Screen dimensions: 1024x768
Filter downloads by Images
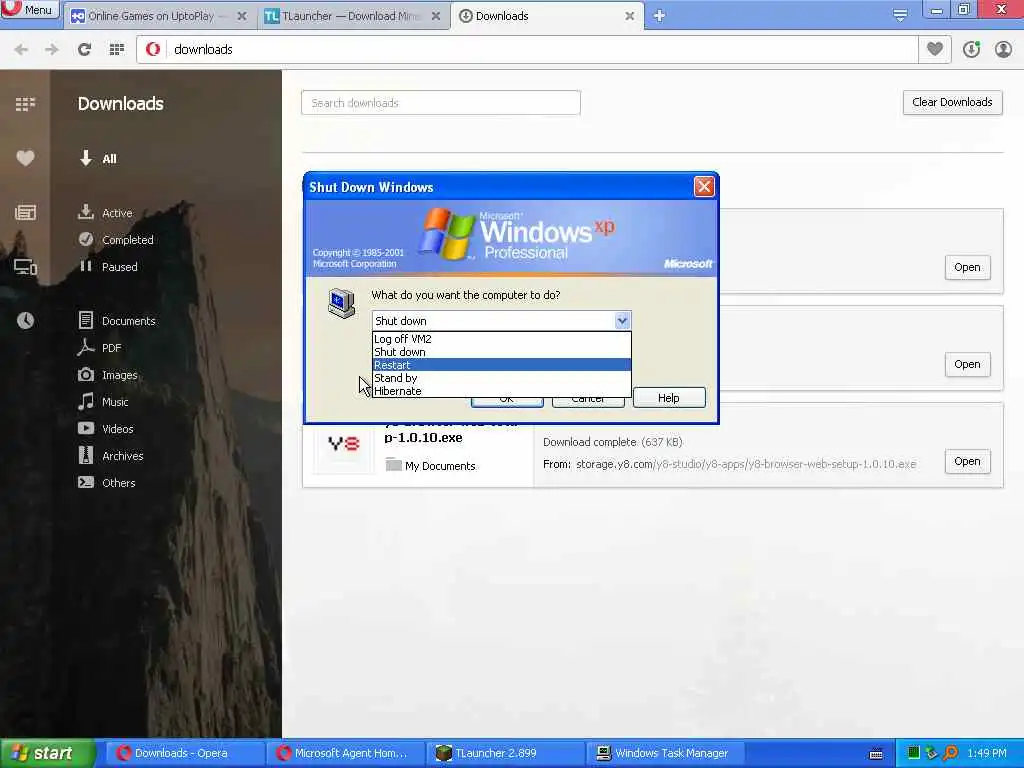[x=108, y=375]
